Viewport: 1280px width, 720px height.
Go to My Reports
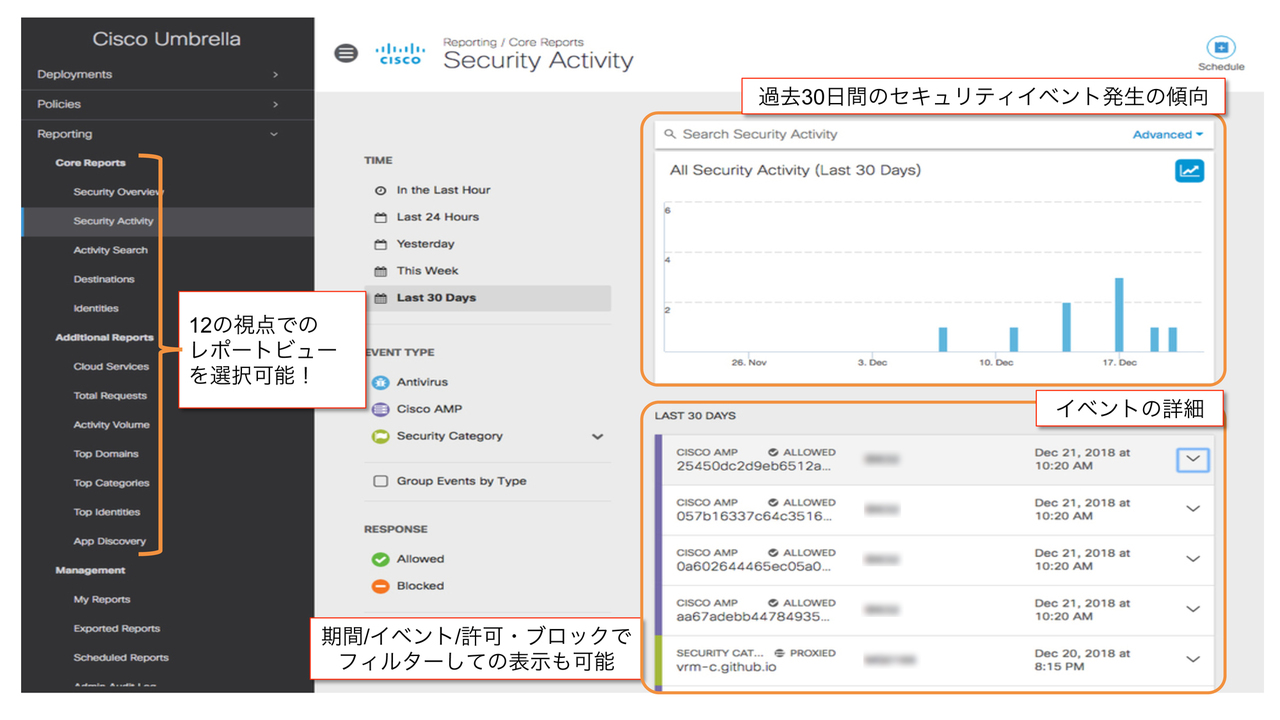102,599
